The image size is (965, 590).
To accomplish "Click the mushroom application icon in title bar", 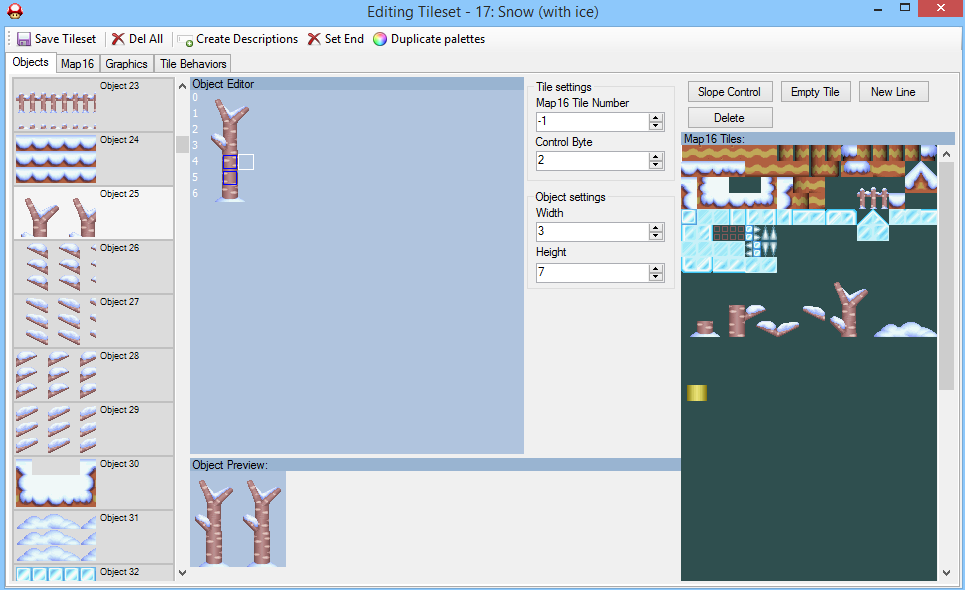I will [x=15, y=11].
